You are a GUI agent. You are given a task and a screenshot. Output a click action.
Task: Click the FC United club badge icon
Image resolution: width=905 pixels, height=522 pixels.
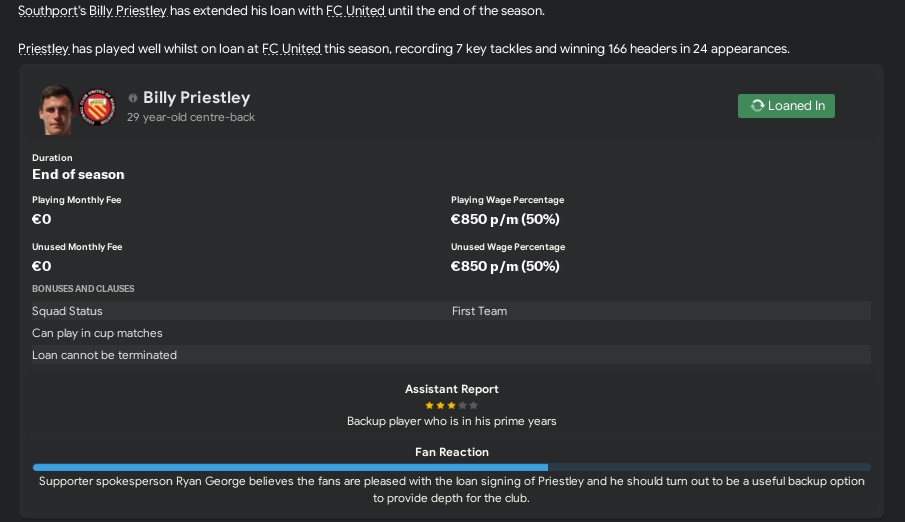click(97, 106)
